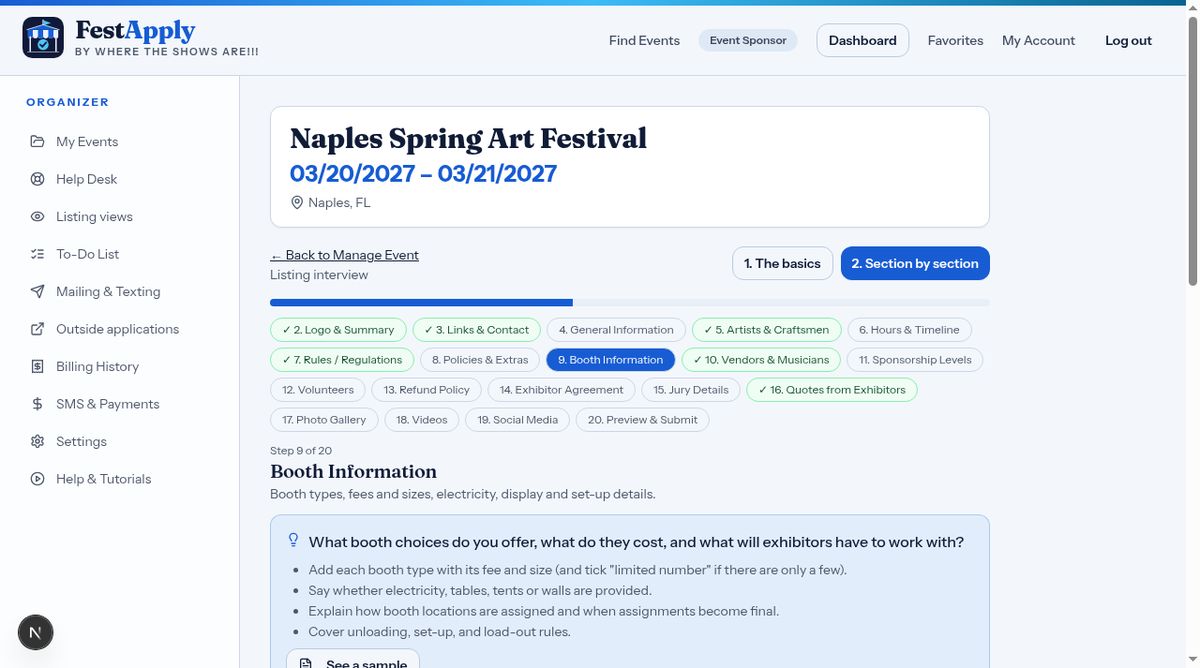Image resolution: width=1200 pixels, height=668 pixels.
Task: Click the SMS & Payments dollar icon
Action: pos(38,404)
